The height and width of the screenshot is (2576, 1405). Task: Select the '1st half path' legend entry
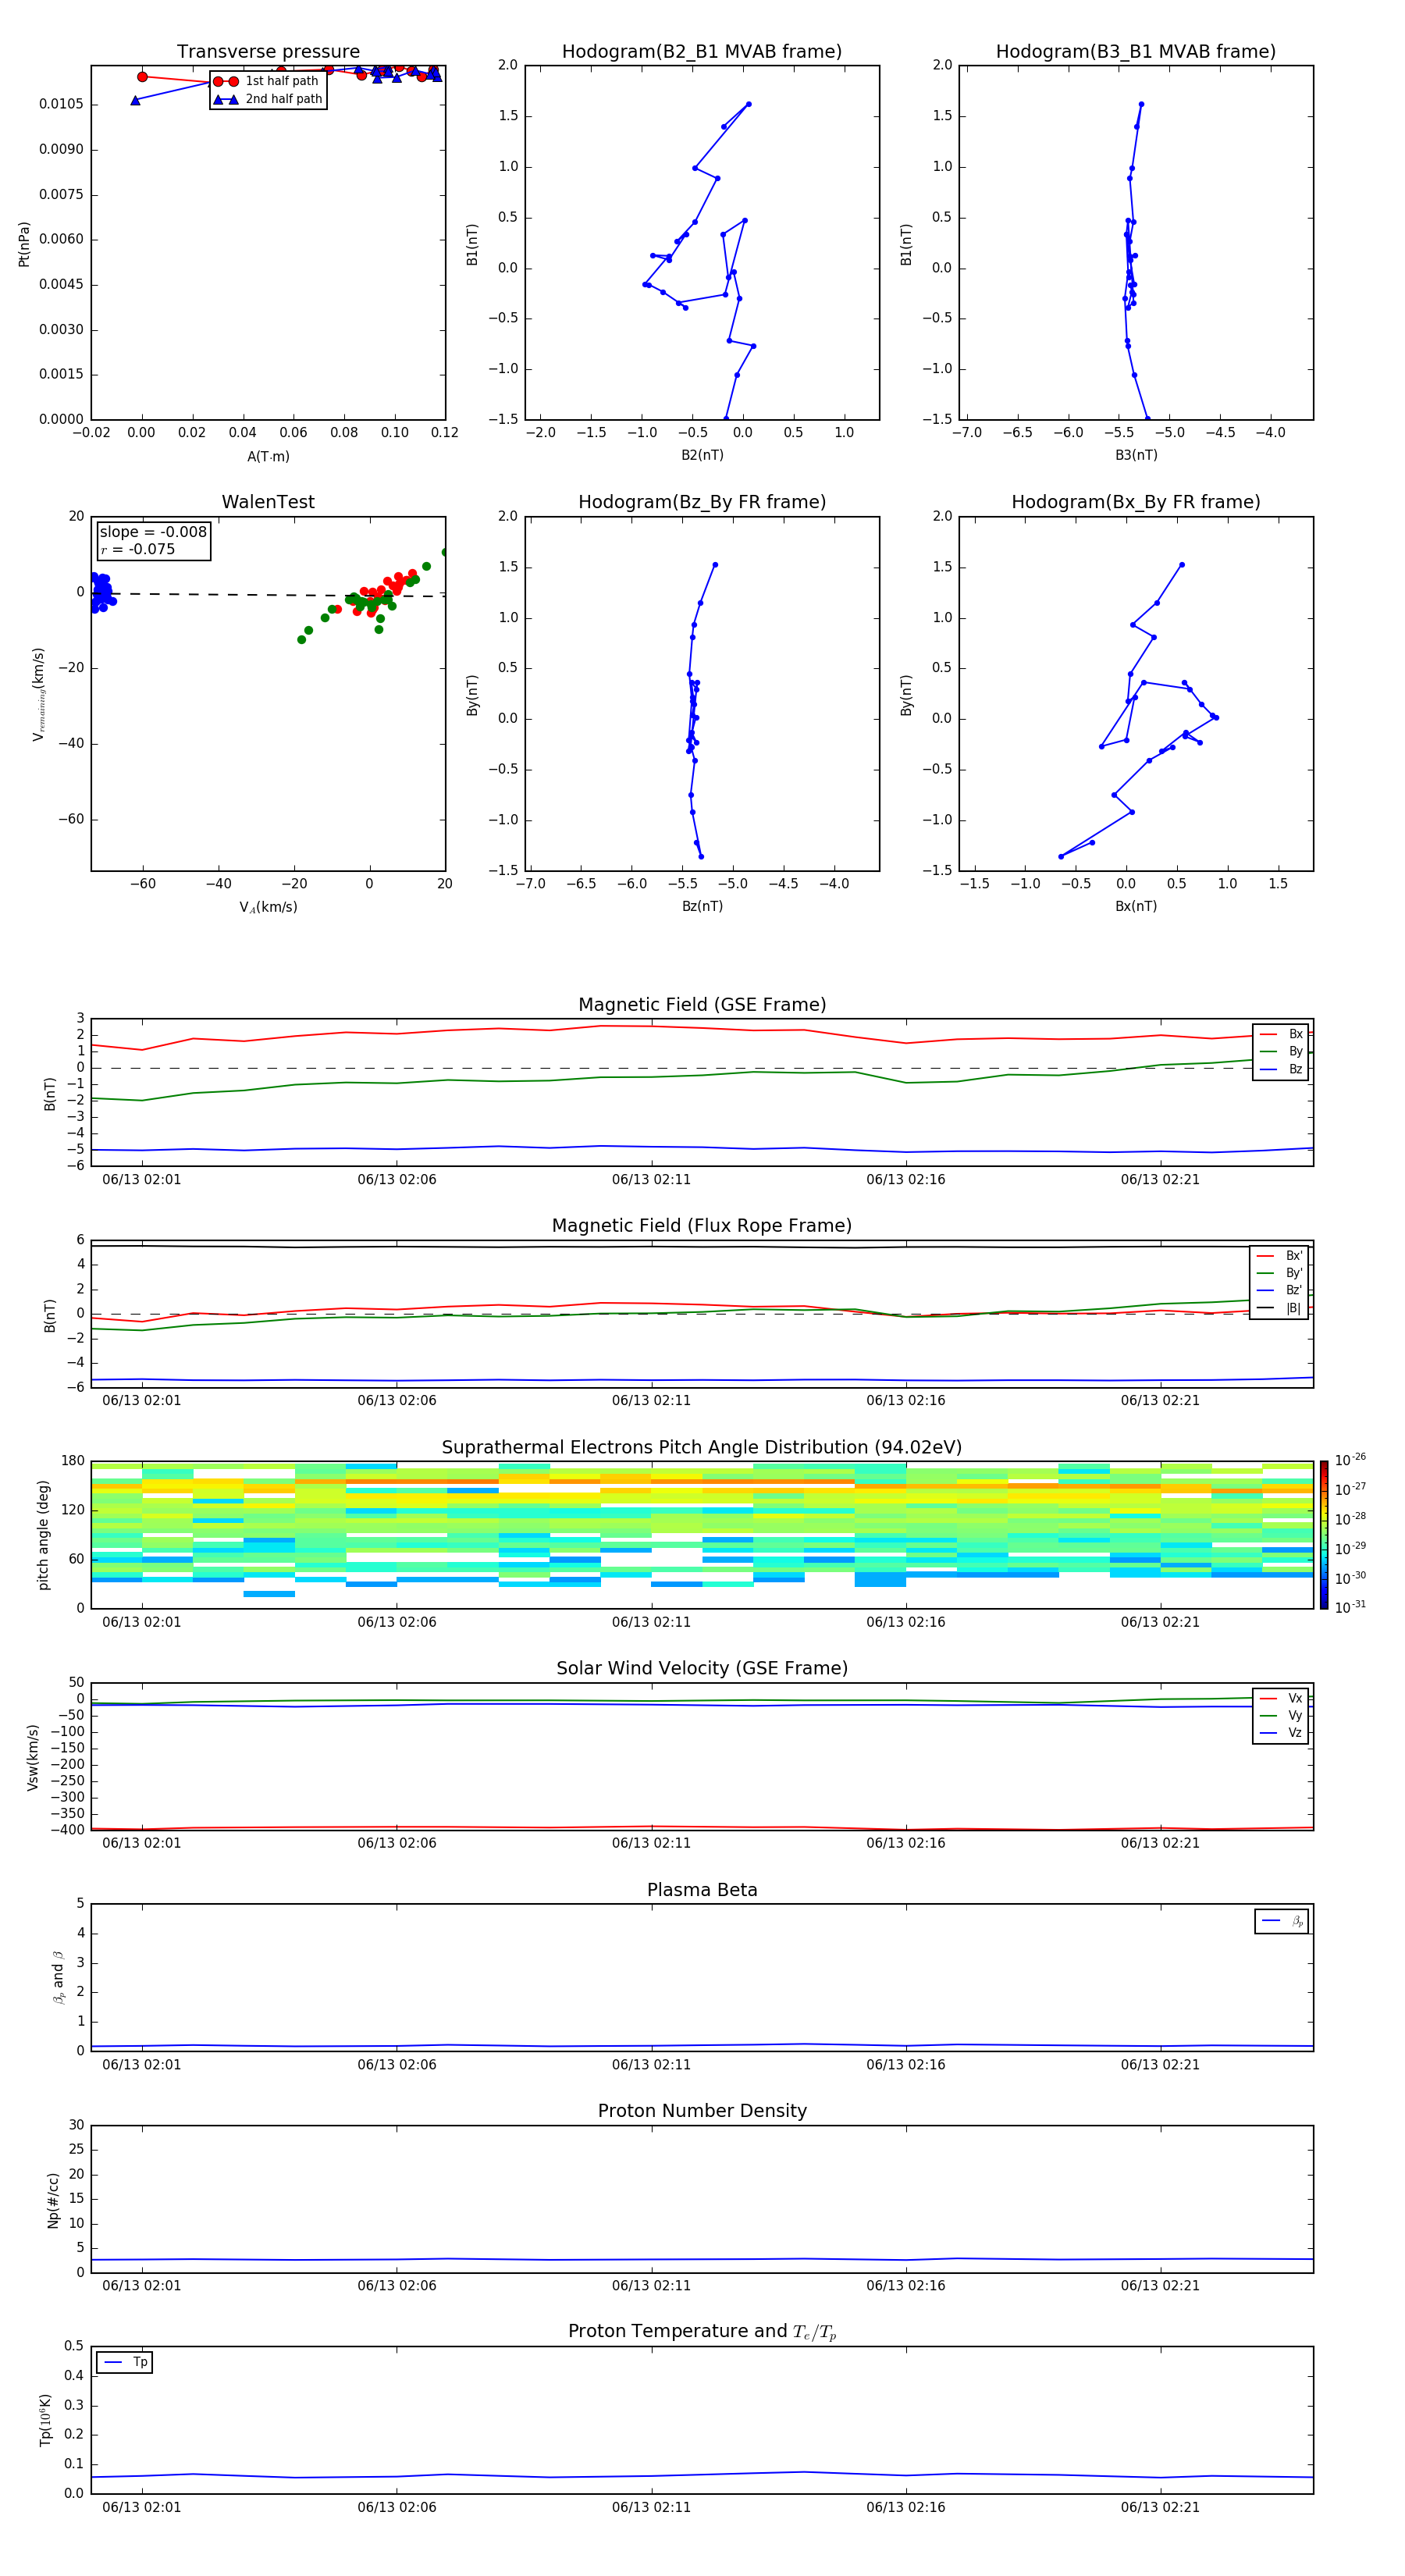click(268, 81)
